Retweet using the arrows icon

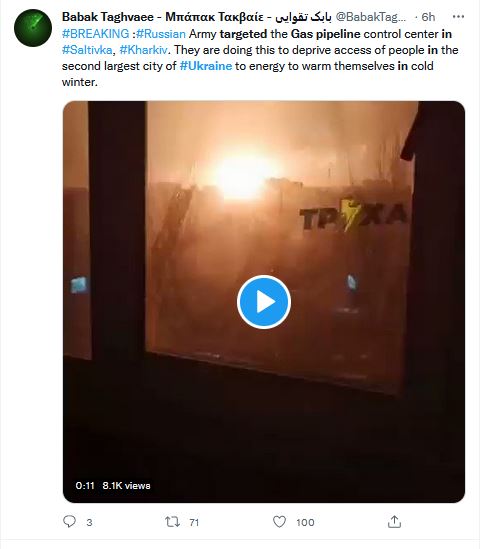point(173,522)
